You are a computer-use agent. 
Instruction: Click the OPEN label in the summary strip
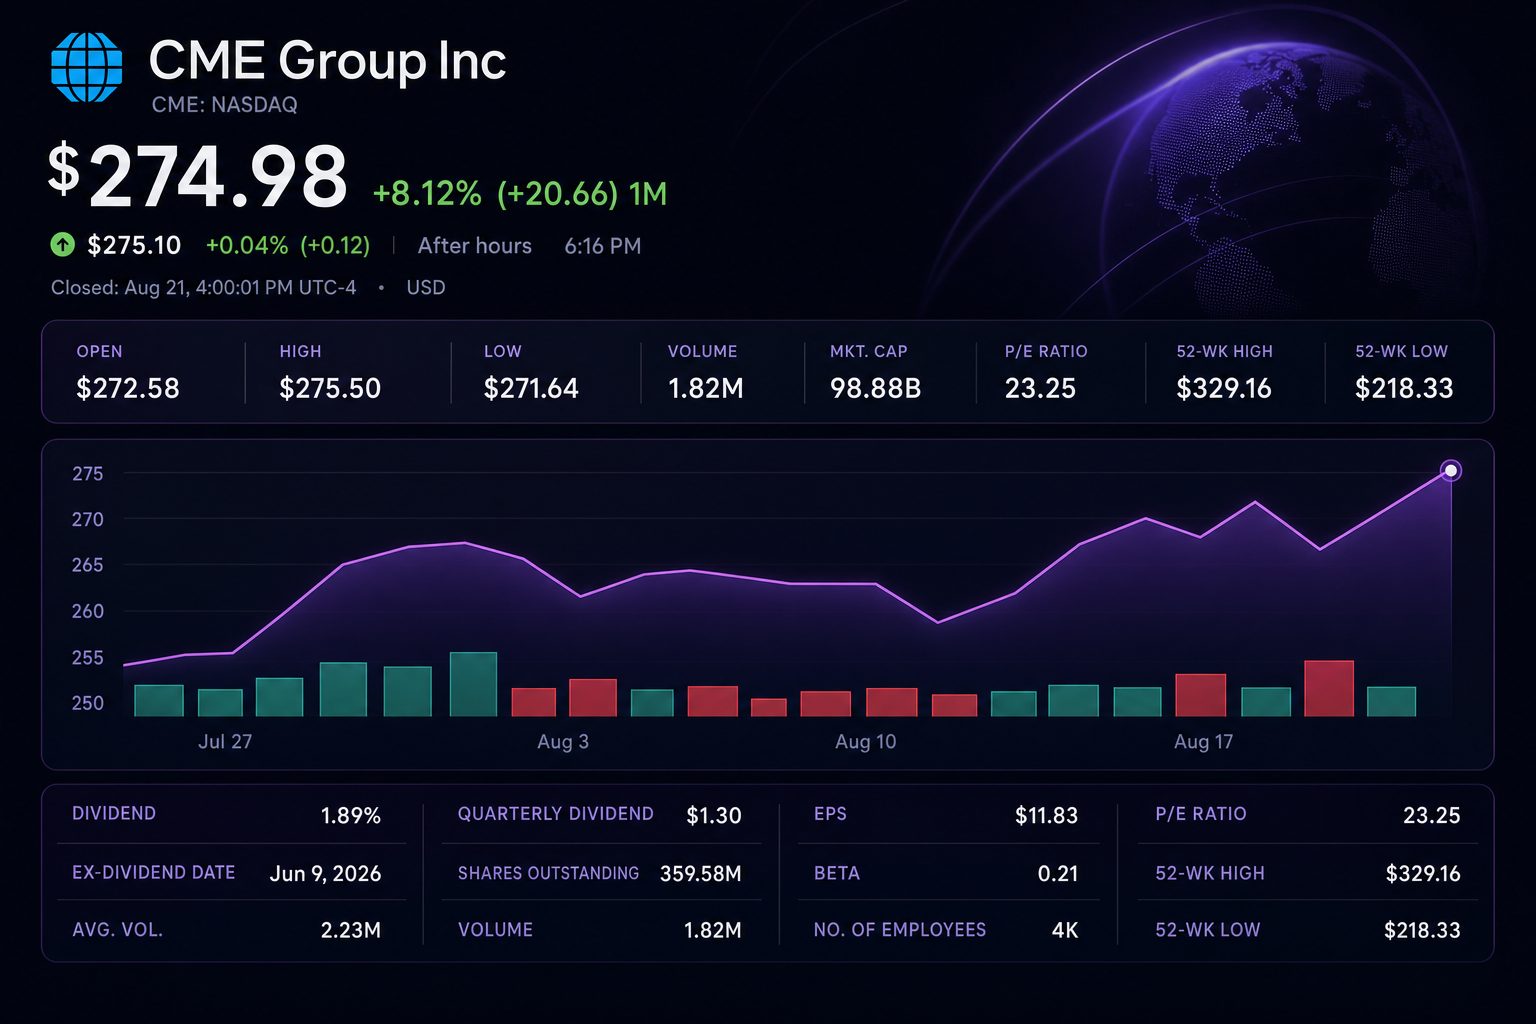tap(99, 352)
